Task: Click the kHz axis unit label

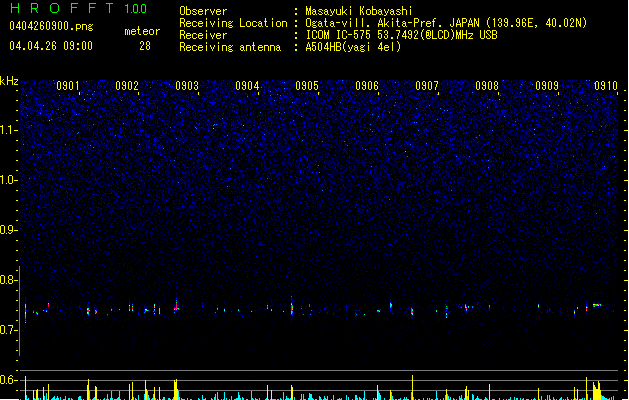Action: [x=9, y=81]
